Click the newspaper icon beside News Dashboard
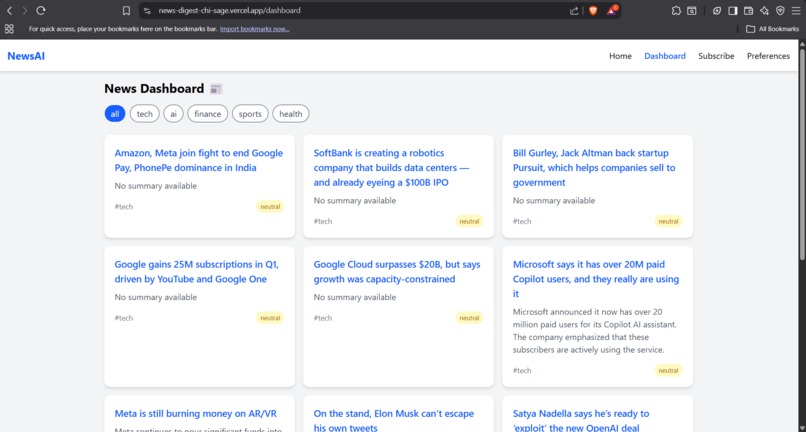 pos(216,89)
